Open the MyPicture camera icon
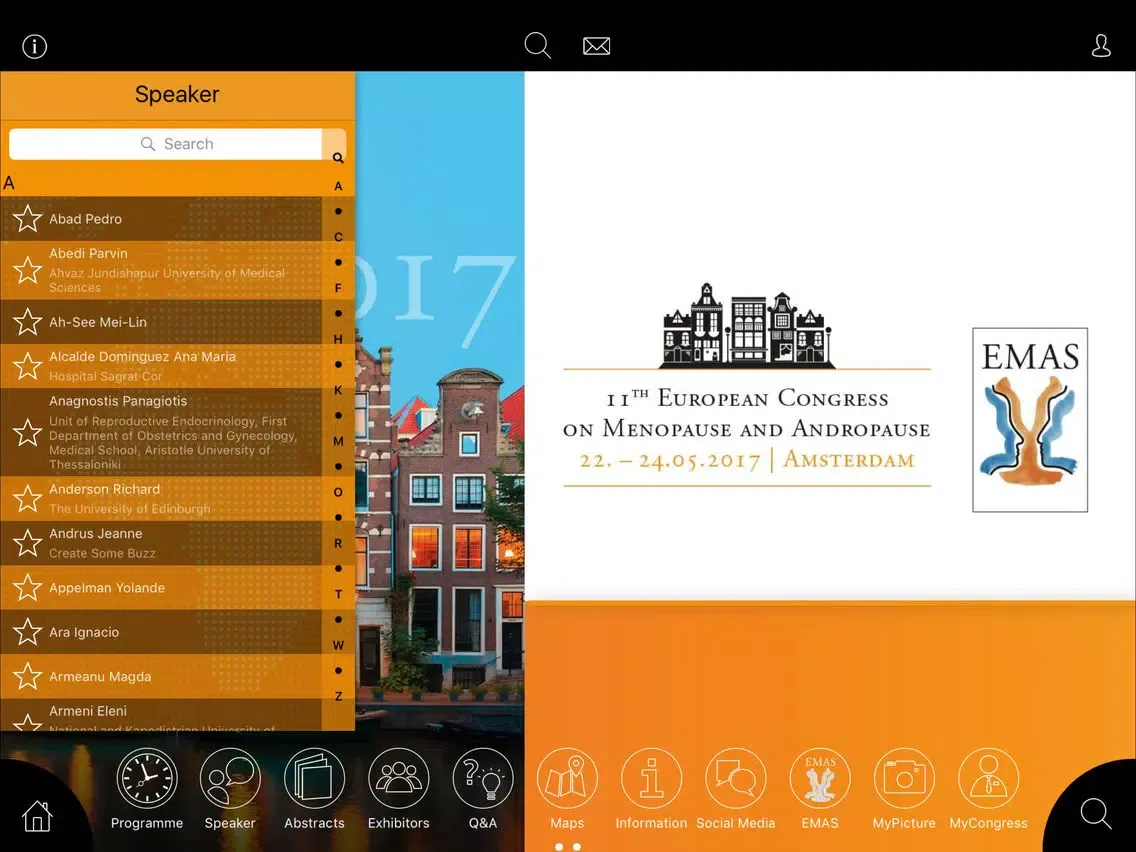 pos(904,778)
